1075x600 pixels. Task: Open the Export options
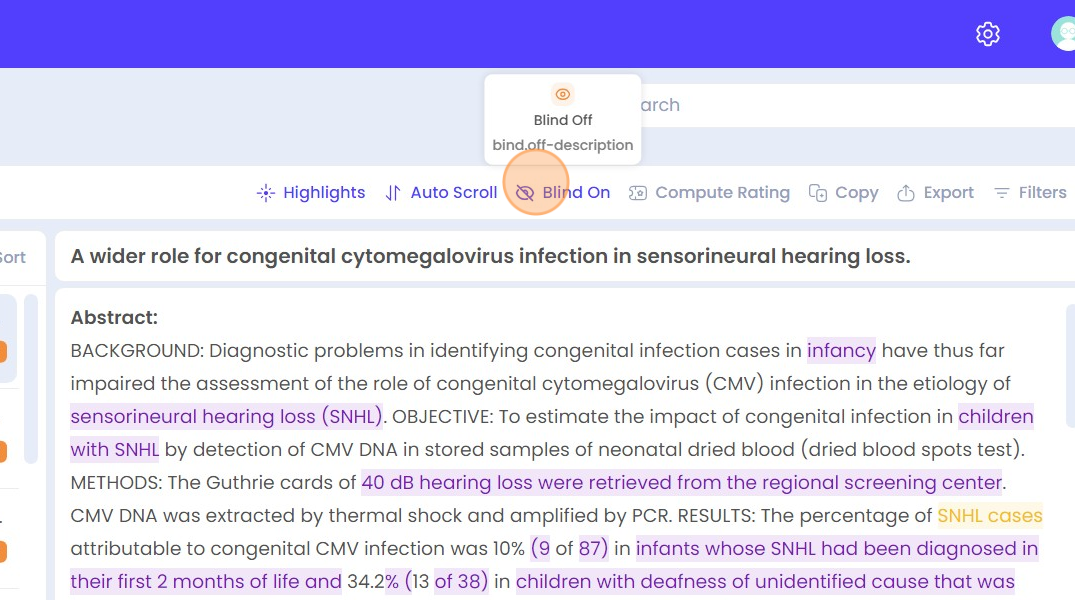948,193
